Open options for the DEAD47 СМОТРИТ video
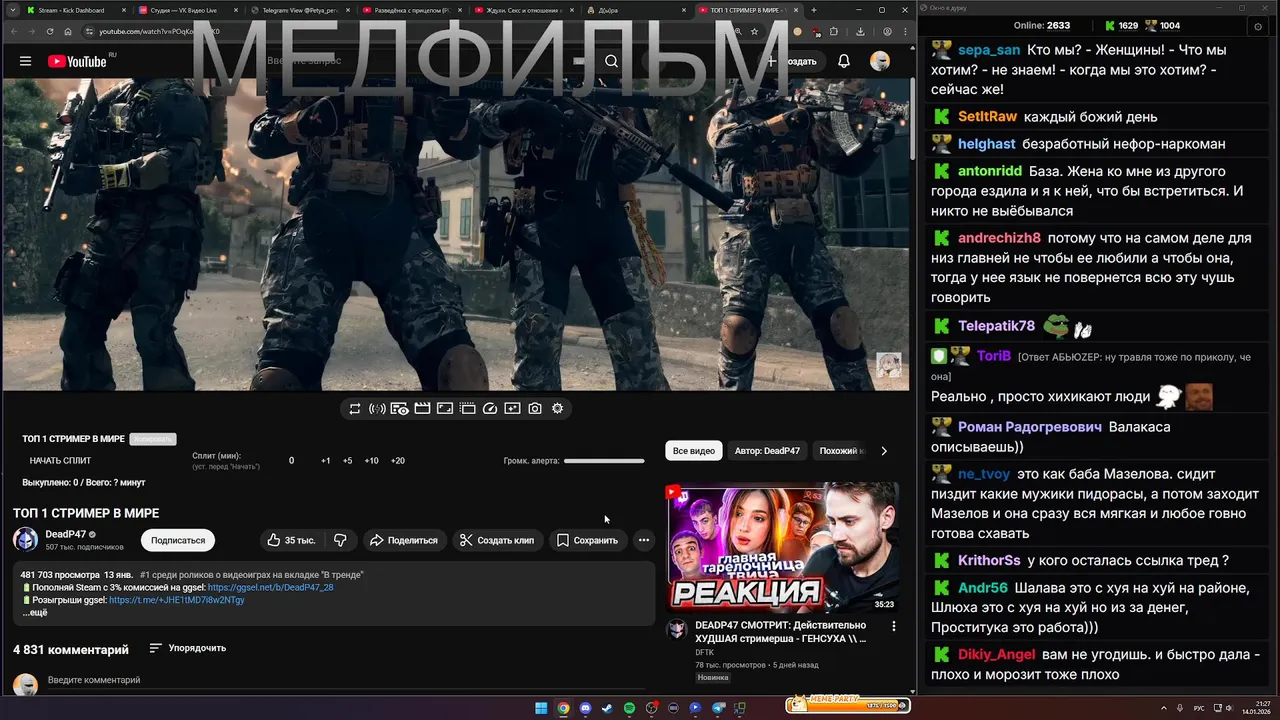Screen dimensions: 1280x720 894,627
